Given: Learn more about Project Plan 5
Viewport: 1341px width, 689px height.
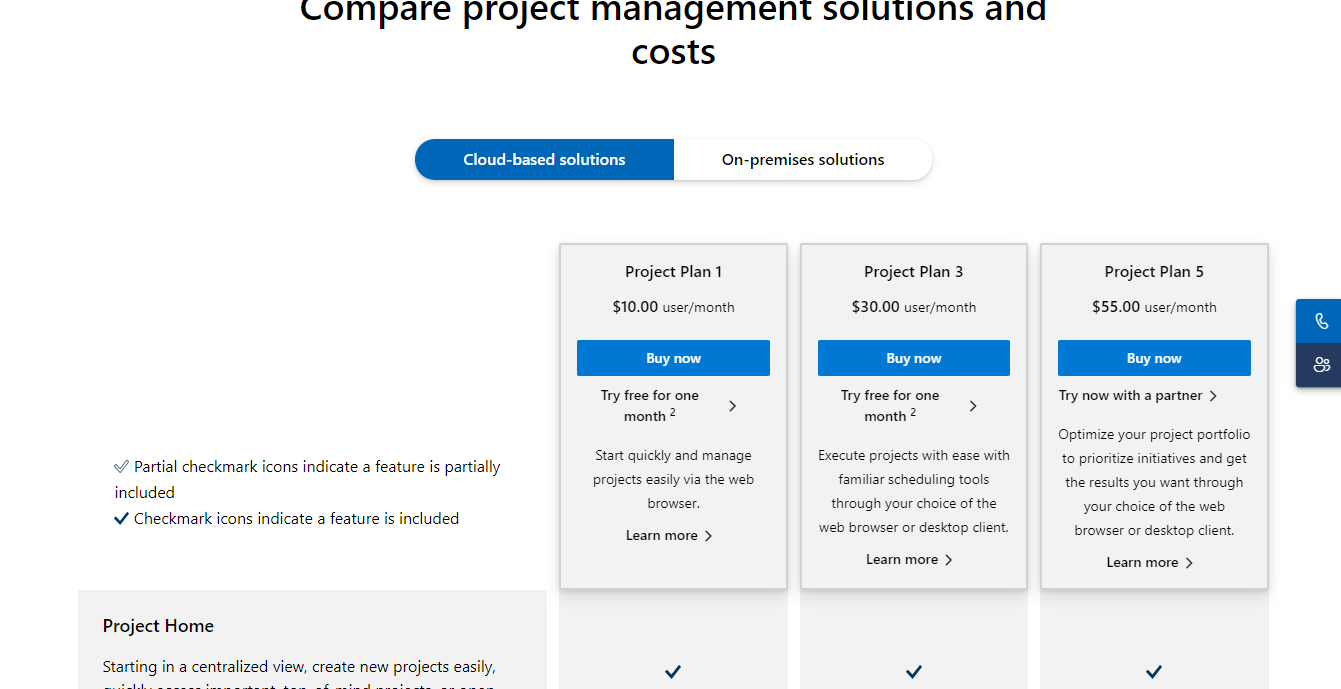Looking at the screenshot, I should point(1149,563).
